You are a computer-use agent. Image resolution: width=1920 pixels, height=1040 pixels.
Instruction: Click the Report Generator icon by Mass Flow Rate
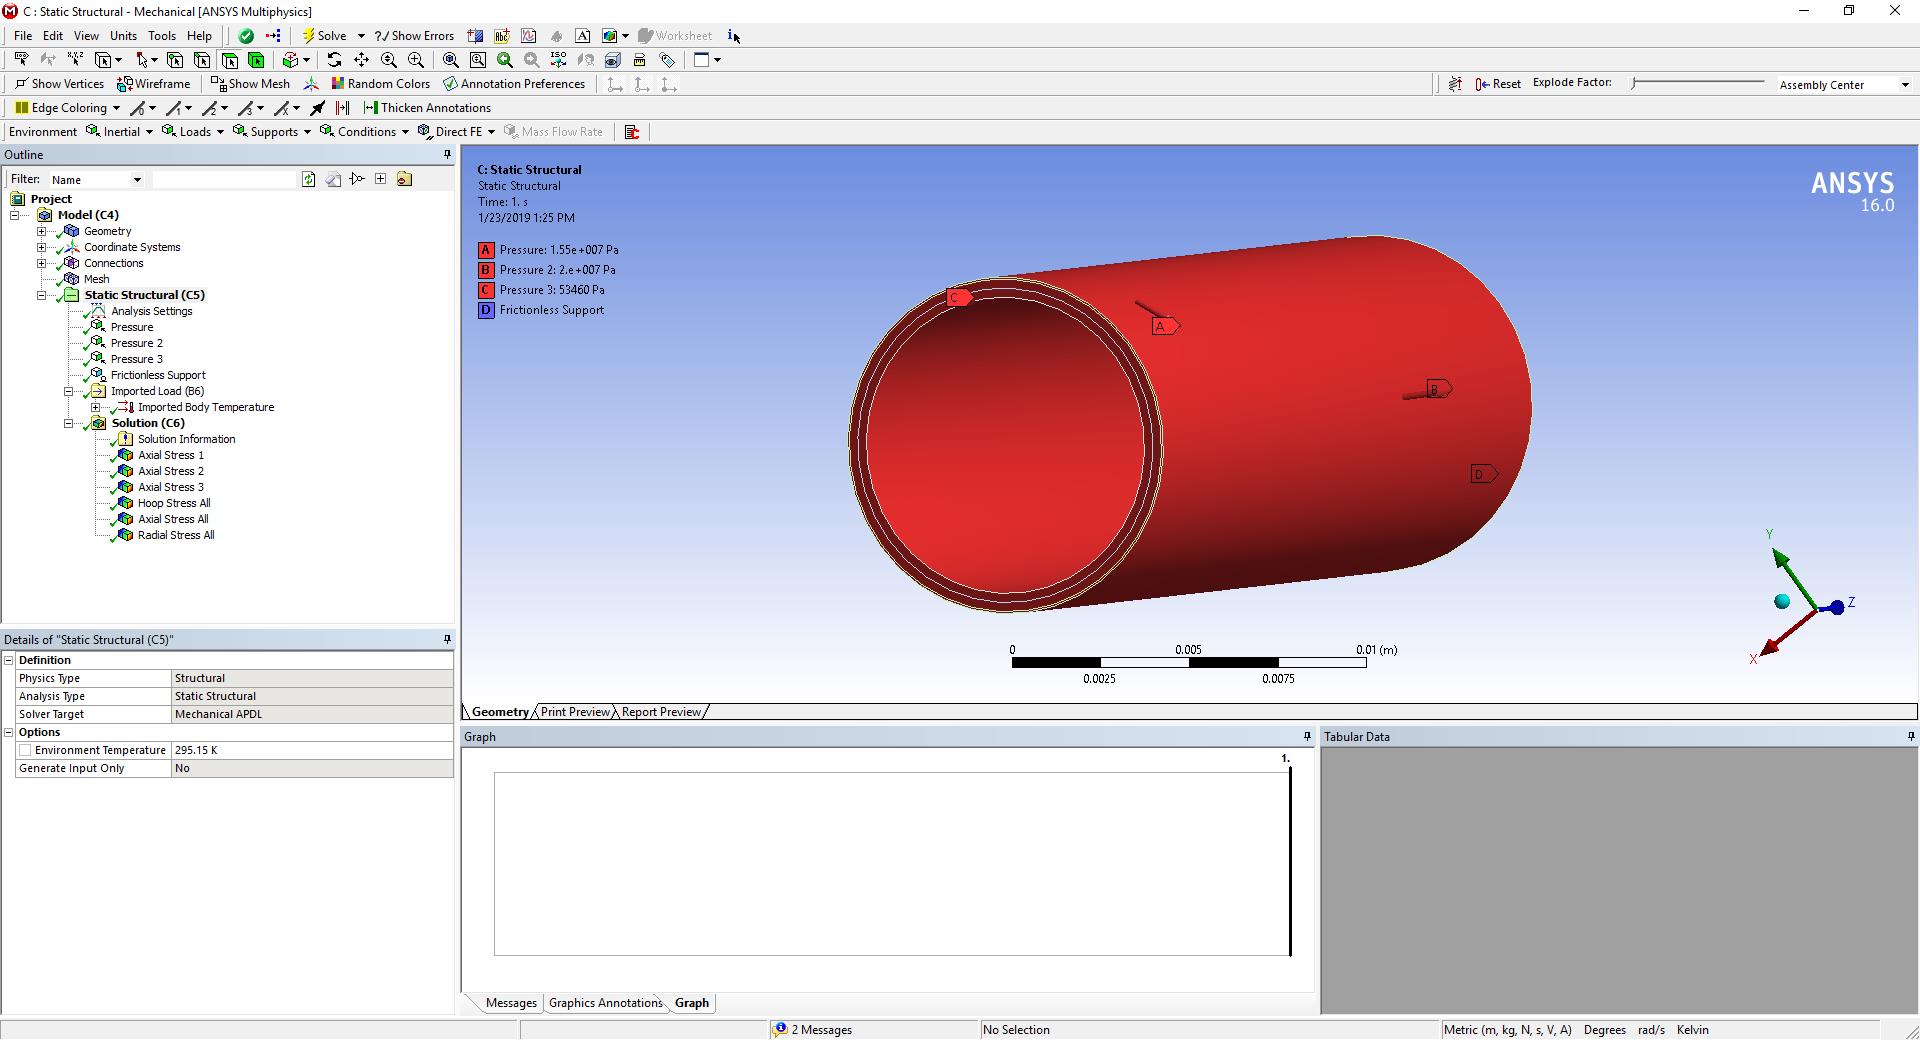pyautogui.click(x=632, y=132)
